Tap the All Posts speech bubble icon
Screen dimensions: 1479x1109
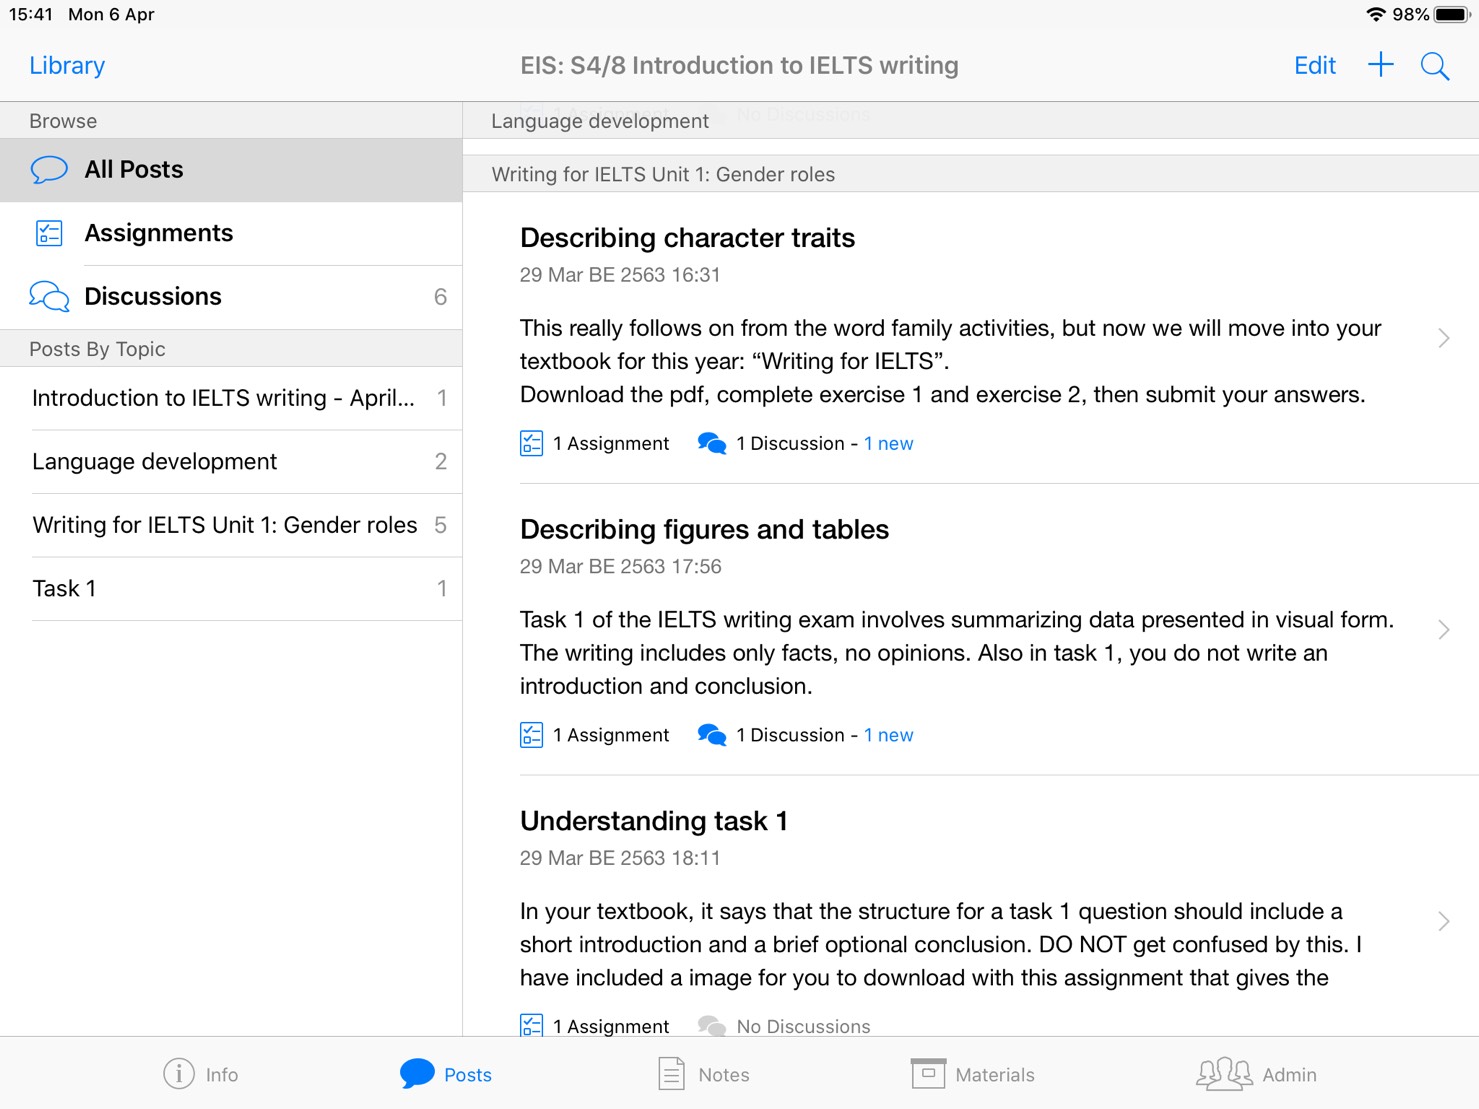click(x=49, y=169)
